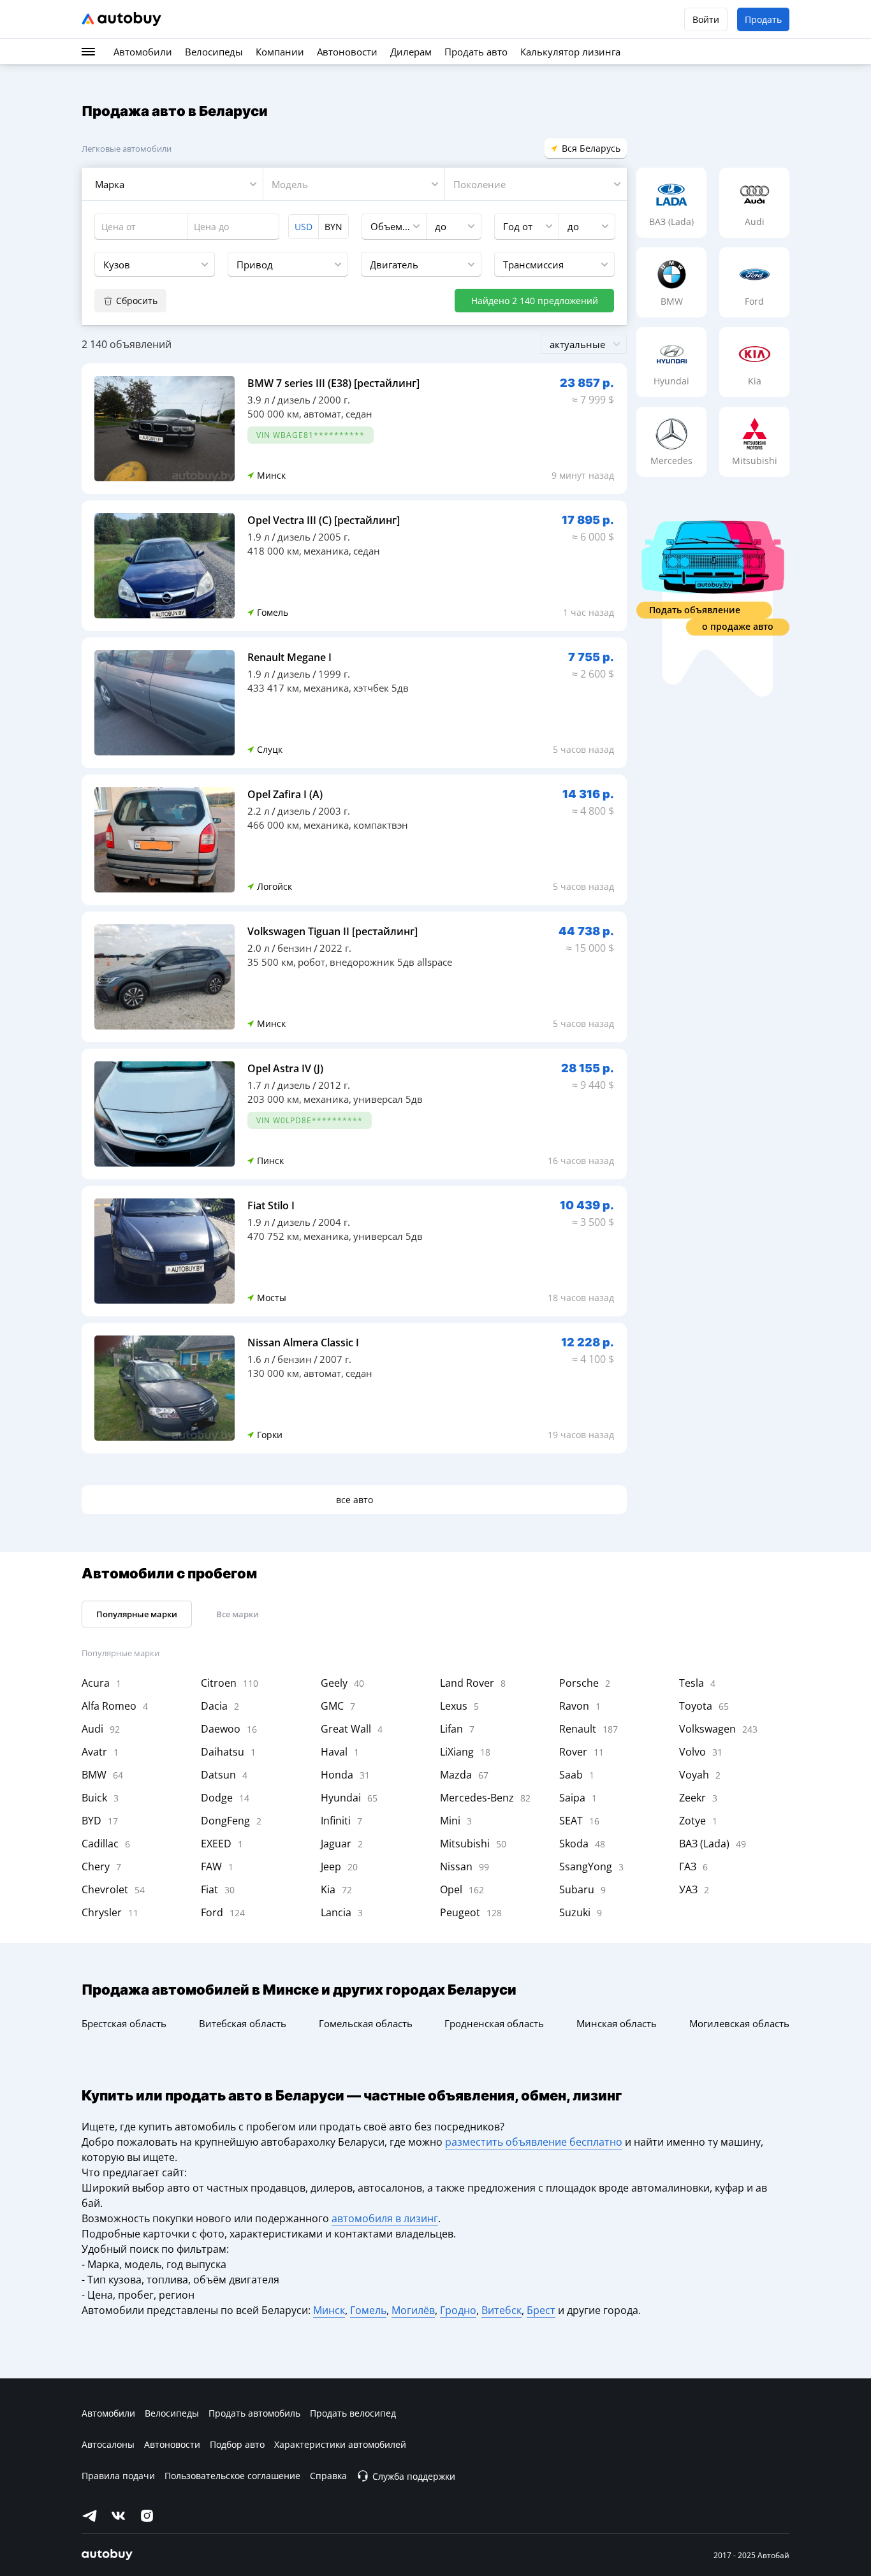Screen dimensions: 871x2576
Task: Open the Объем от dropdown
Action: (x=394, y=227)
